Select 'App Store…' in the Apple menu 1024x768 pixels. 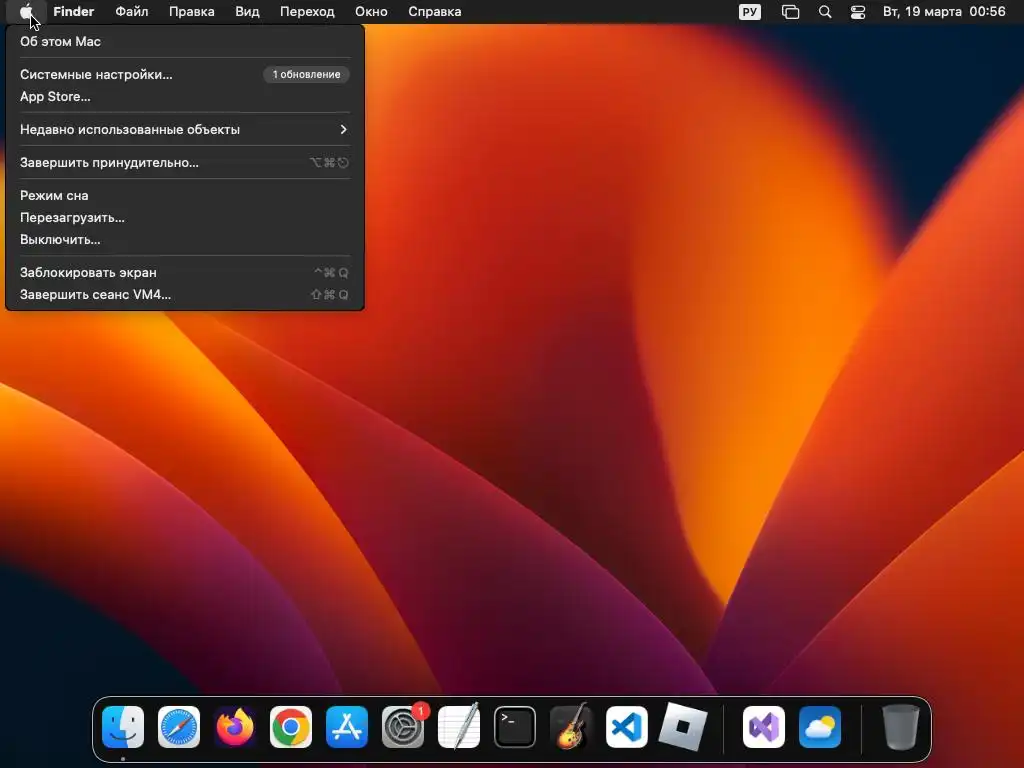click(x=184, y=97)
